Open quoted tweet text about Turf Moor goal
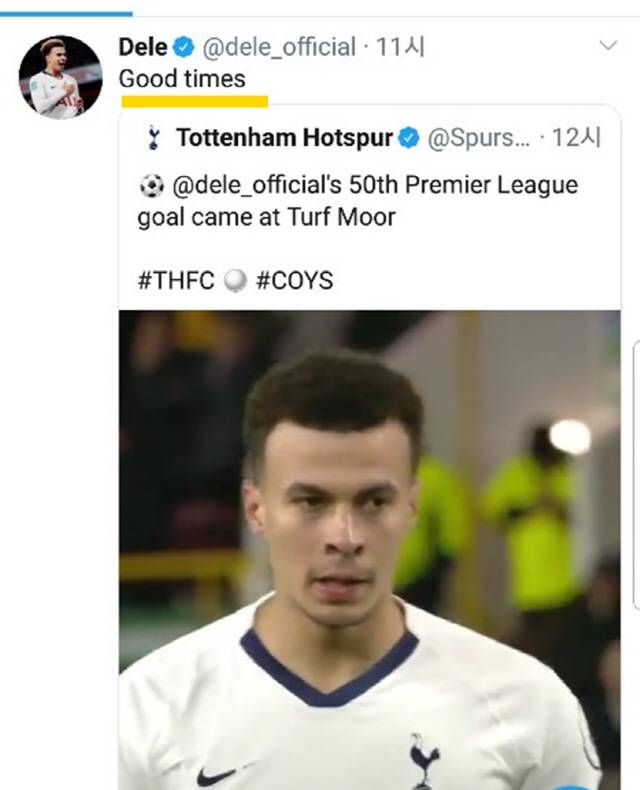 click(357, 201)
